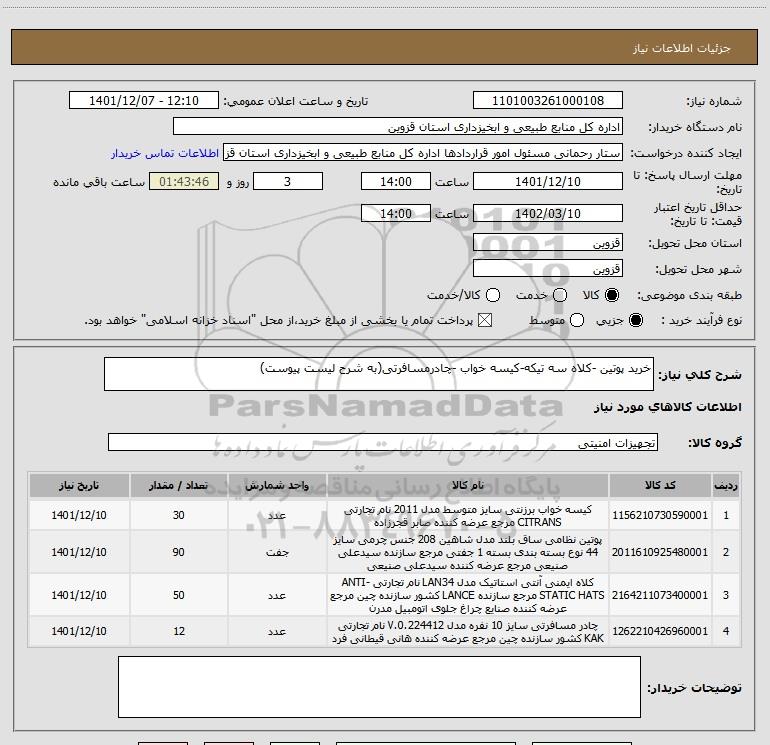Click the delivery city field قزوین

coord(548,269)
